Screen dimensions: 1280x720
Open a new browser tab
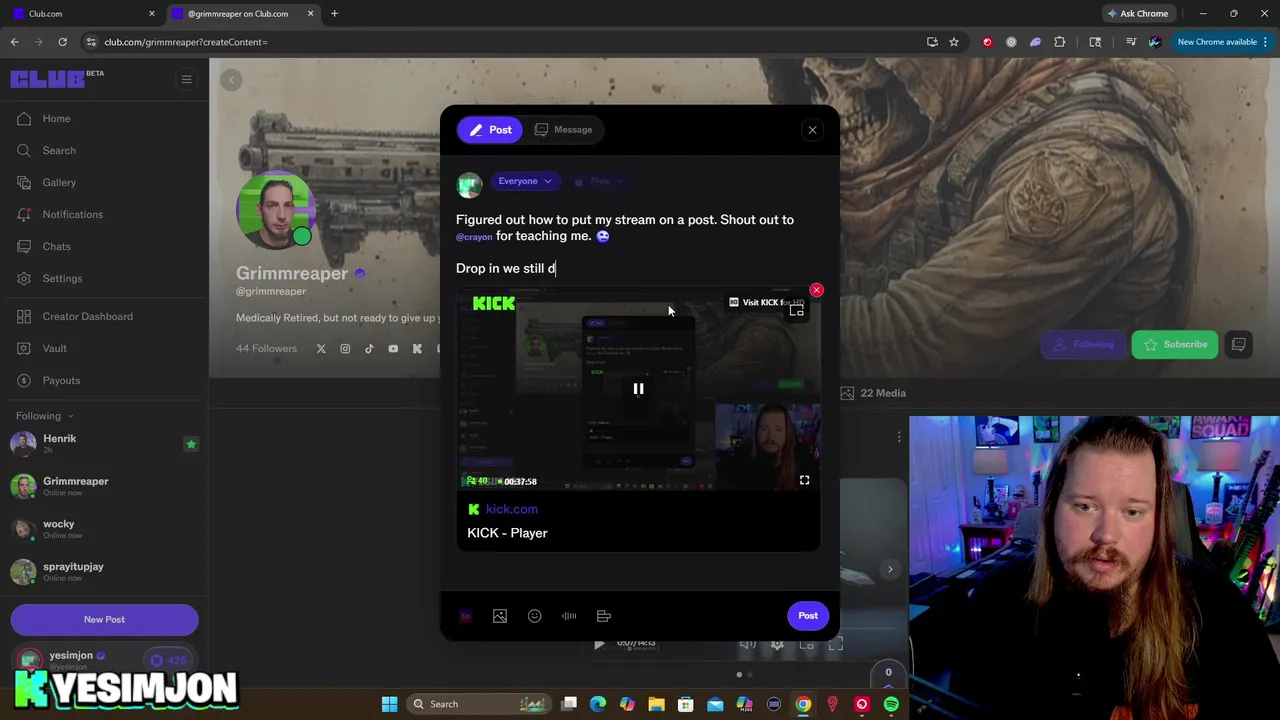coord(335,14)
